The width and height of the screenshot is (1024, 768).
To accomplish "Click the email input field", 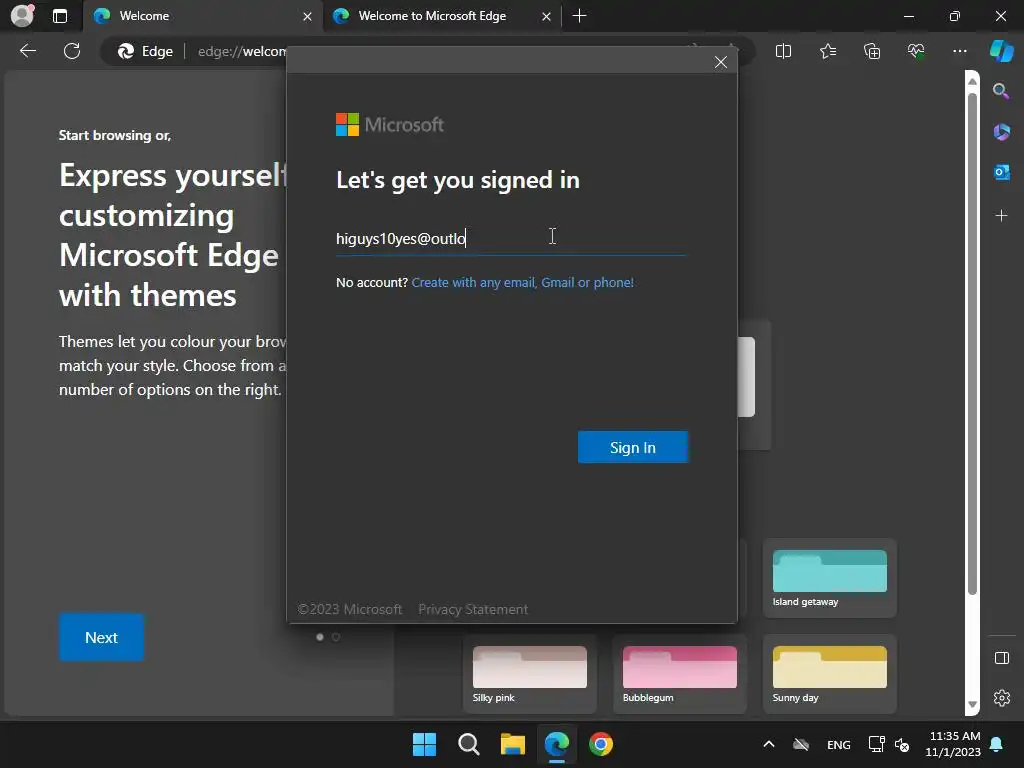I will [511, 238].
